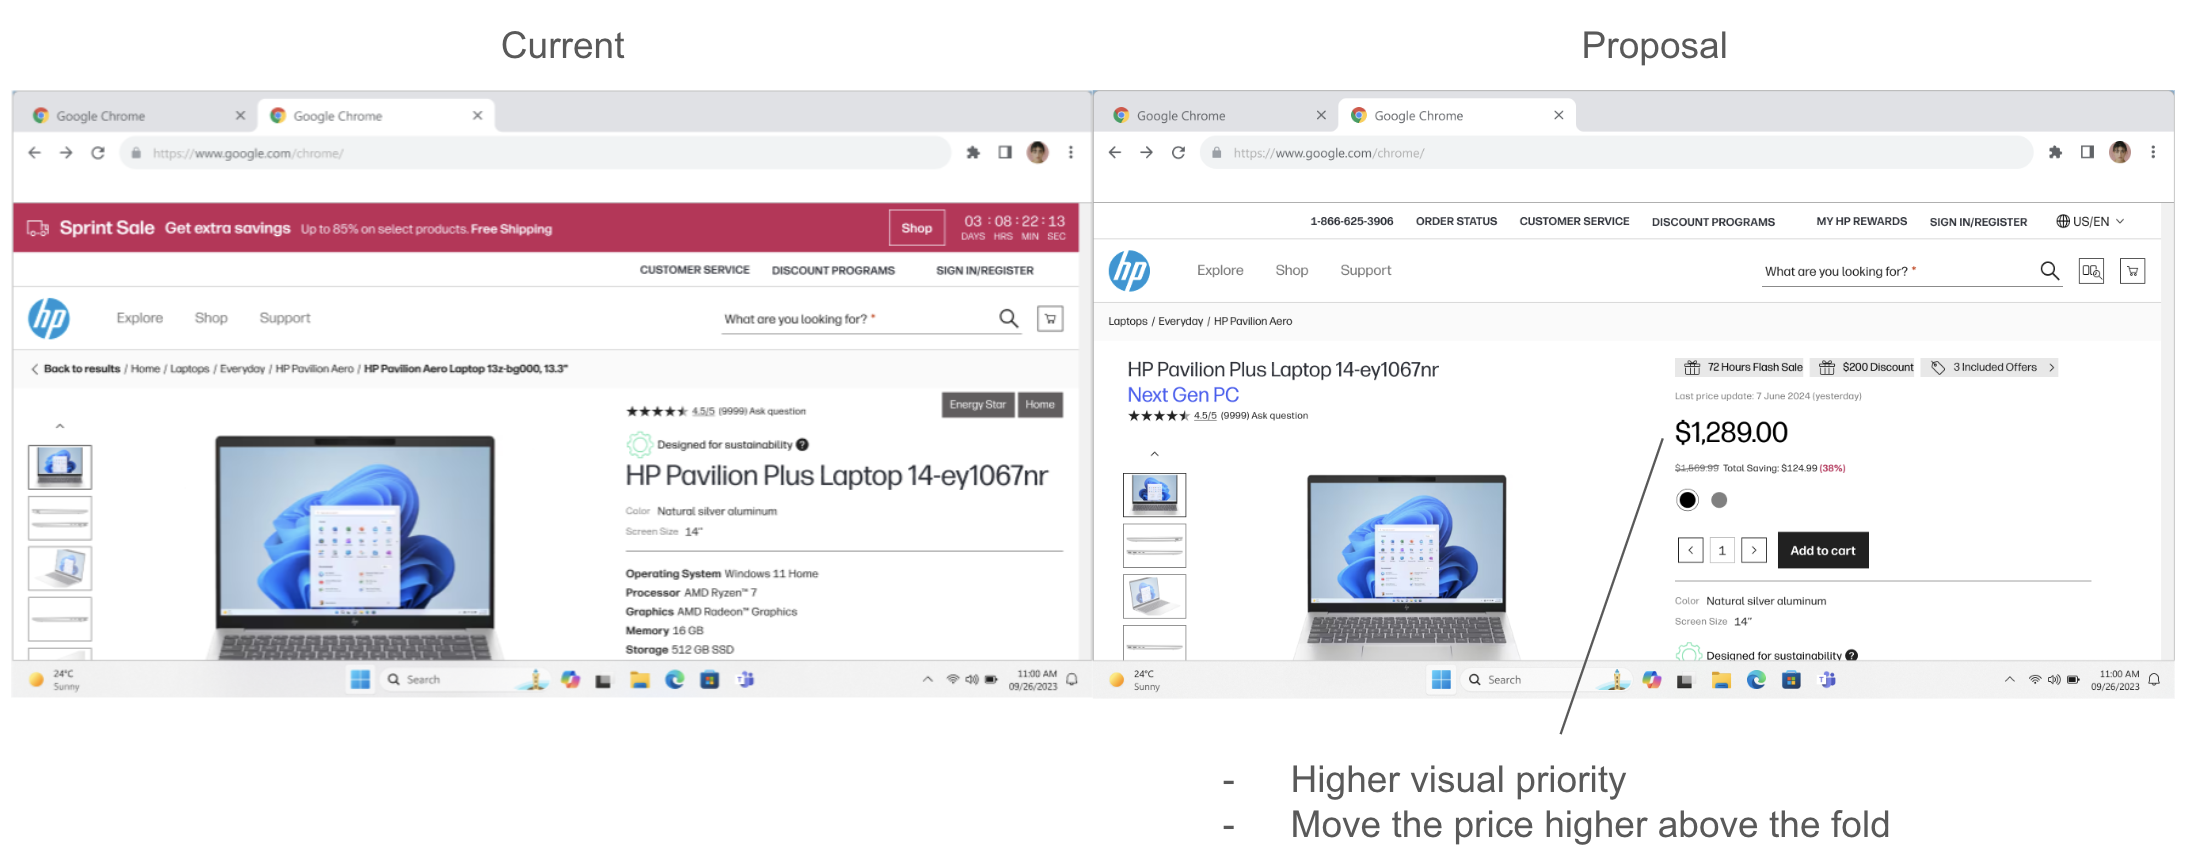Viewport: 2190px width, 860px height.
Task: Click the HP logo in the Proposal mockup
Action: click(x=1129, y=271)
